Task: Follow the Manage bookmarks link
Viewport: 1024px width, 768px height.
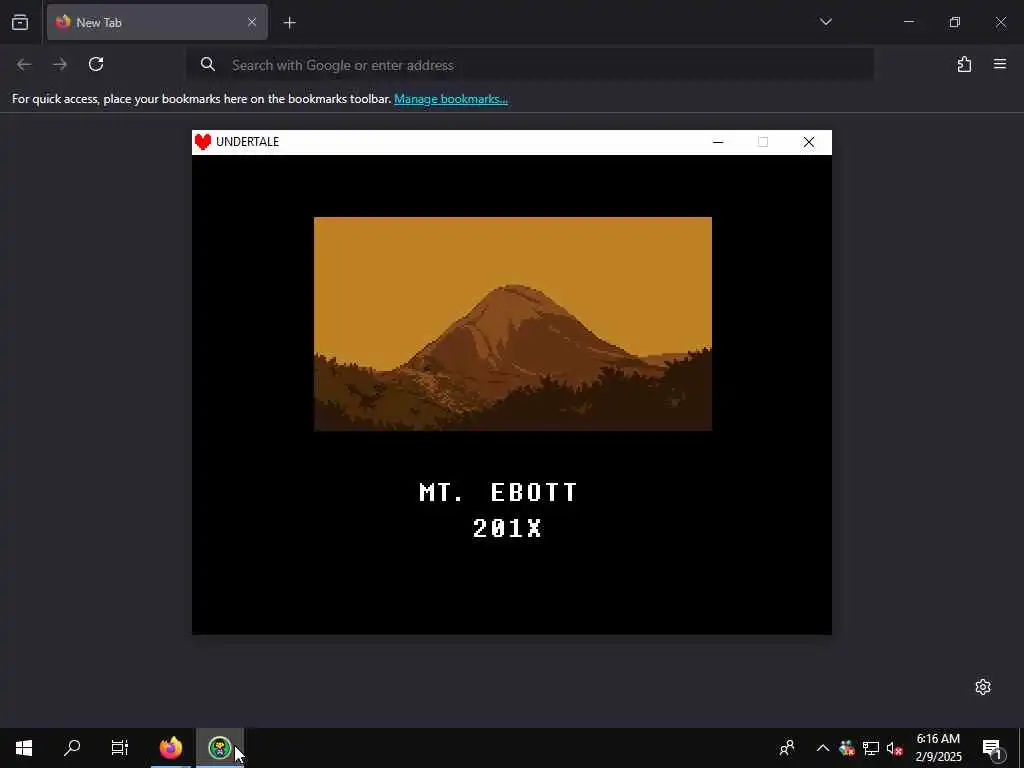Action: pyautogui.click(x=451, y=99)
